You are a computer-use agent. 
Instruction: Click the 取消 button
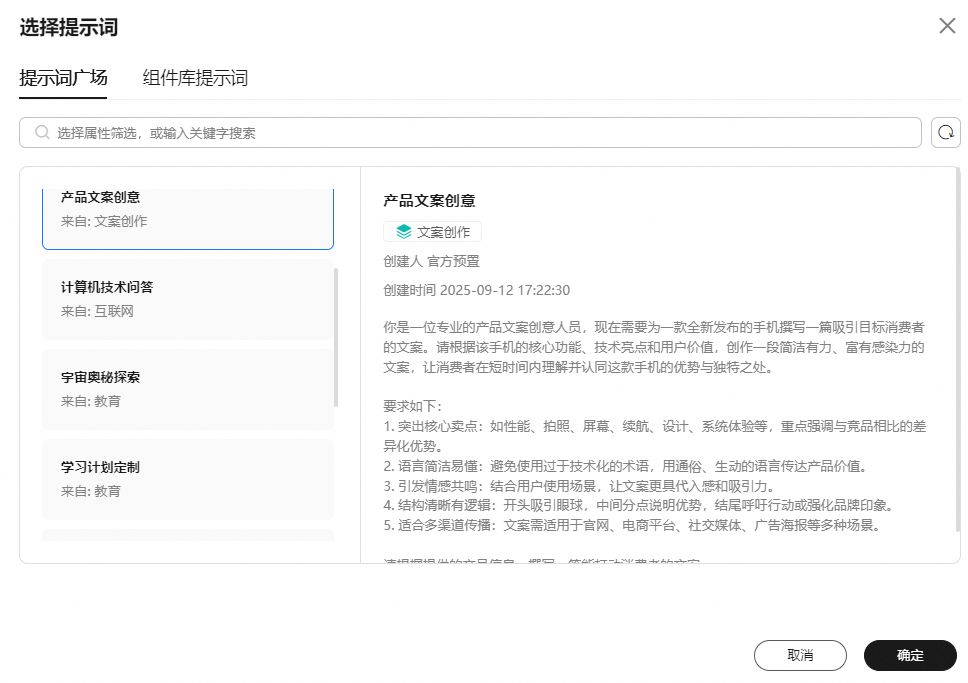pyautogui.click(x=800, y=655)
